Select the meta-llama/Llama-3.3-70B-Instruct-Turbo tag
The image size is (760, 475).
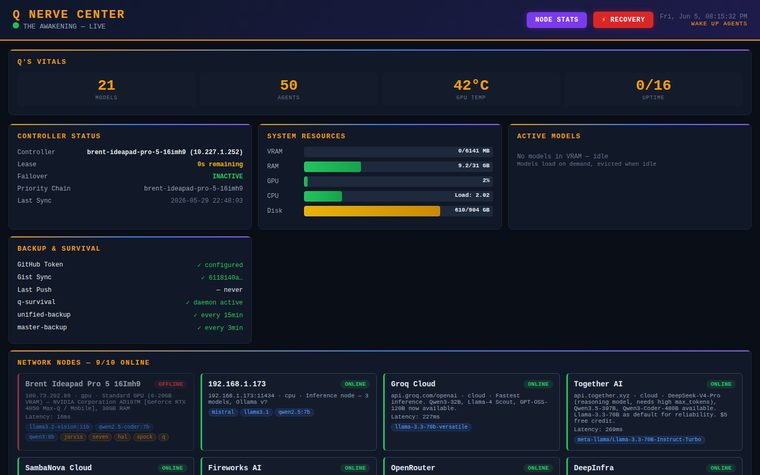click(x=639, y=440)
